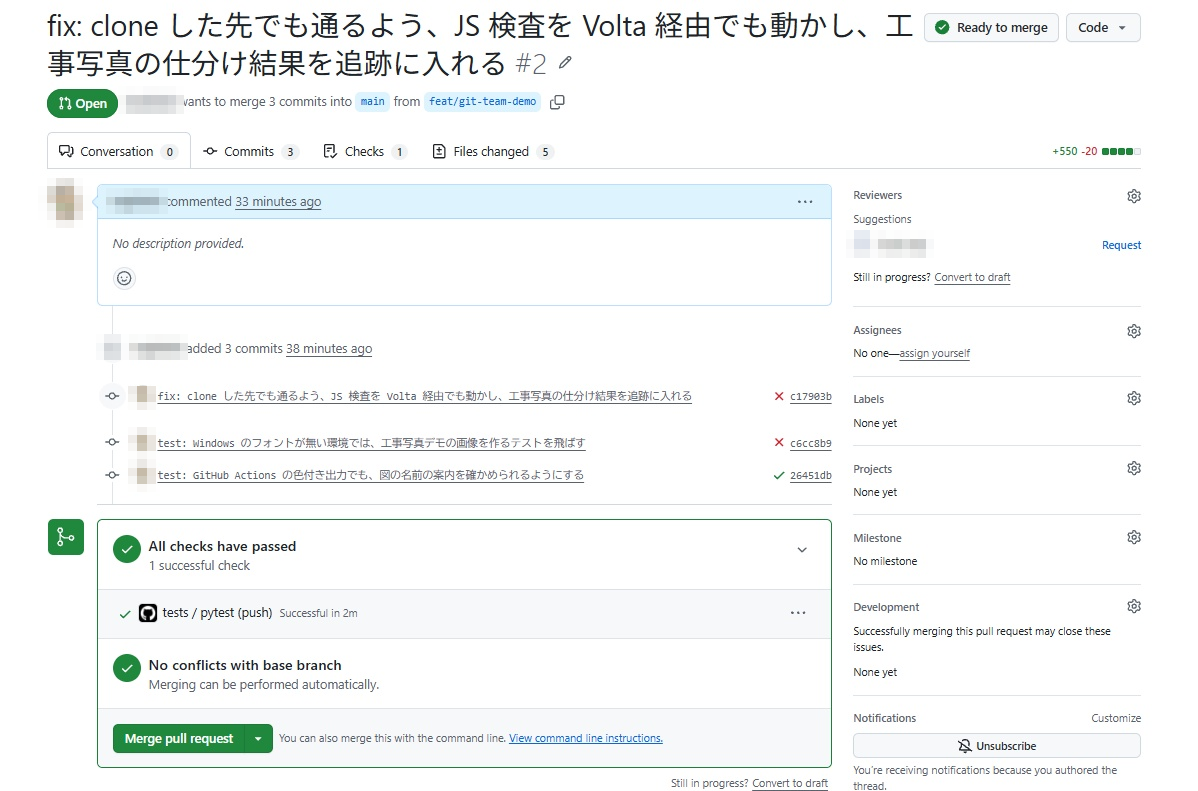Open the Code dropdown button
Screen dimensions: 1198x791
click(1102, 28)
